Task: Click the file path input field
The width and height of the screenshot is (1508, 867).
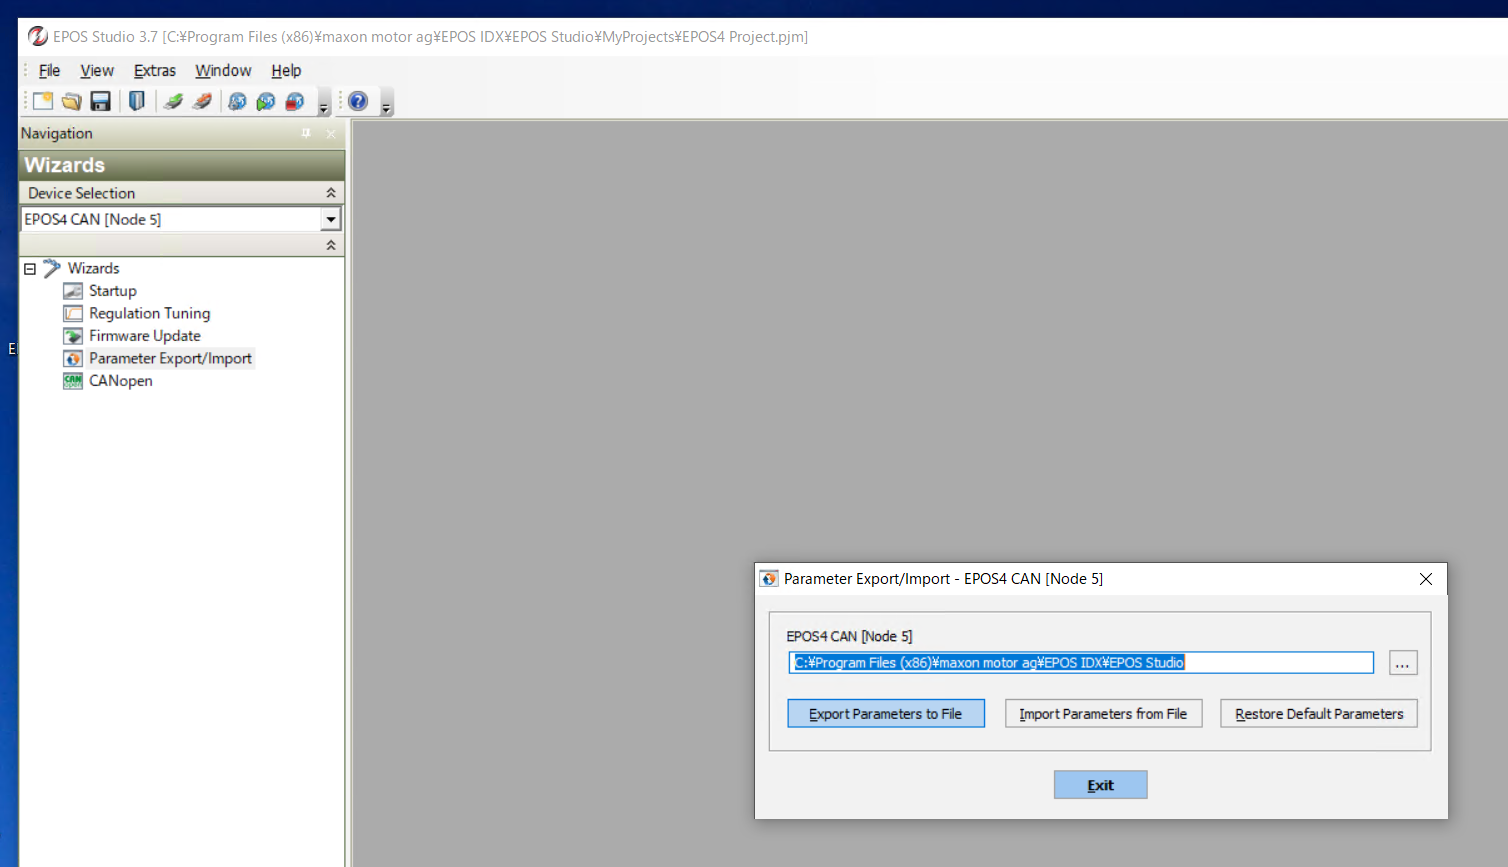Action: pyautogui.click(x=1081, y=663)
